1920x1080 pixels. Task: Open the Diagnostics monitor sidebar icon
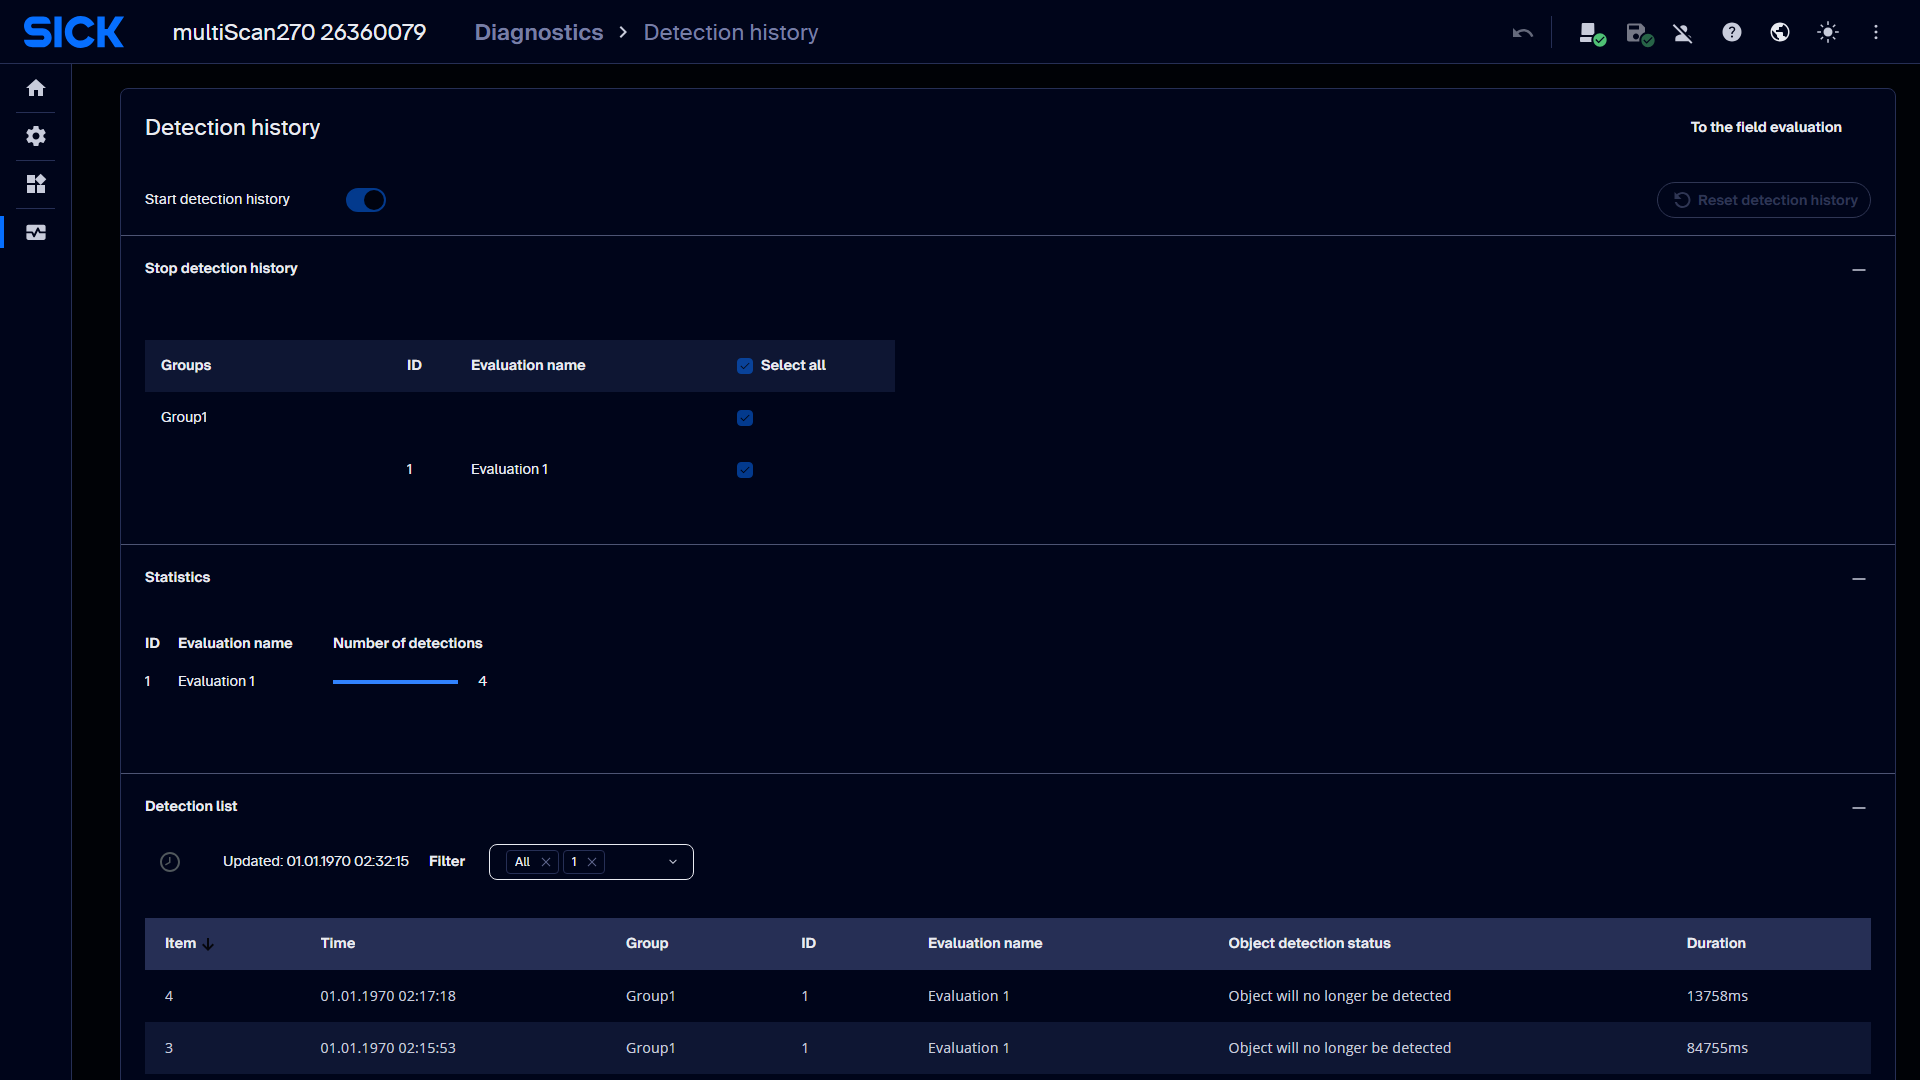[36, 232]
